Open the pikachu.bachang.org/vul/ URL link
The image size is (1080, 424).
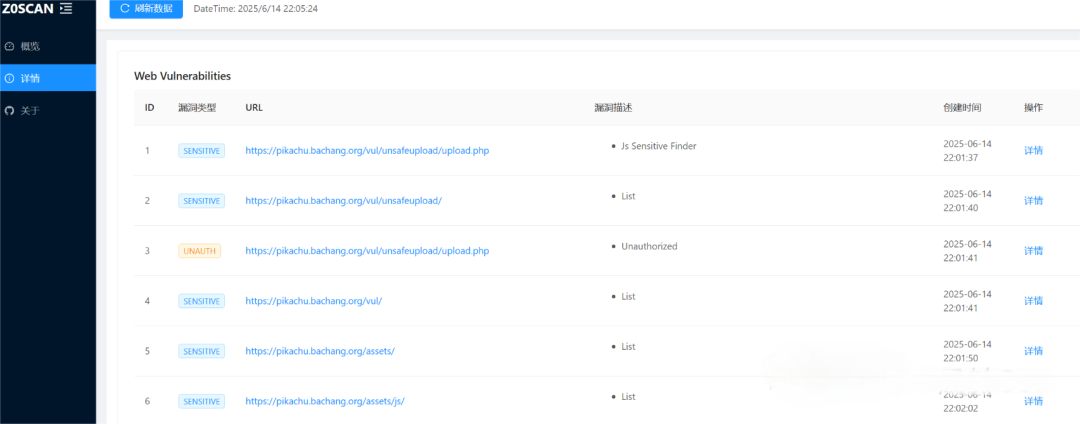coord(313,301)
